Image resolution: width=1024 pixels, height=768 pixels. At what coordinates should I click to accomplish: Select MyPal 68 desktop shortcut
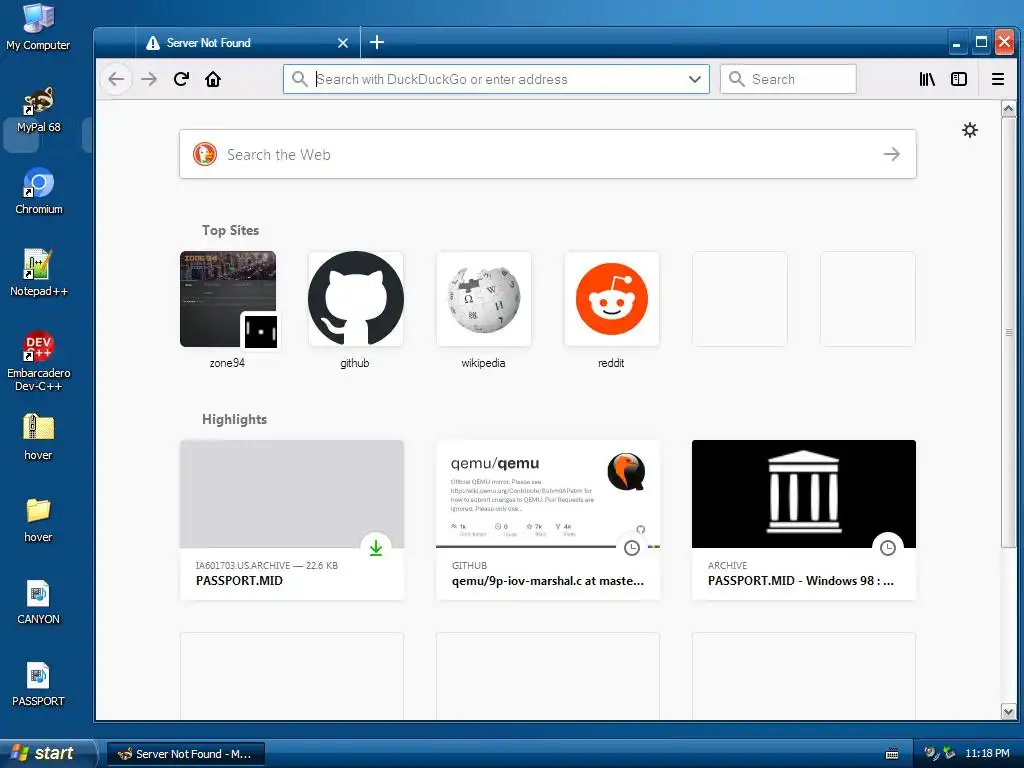[x=39, y=110]
